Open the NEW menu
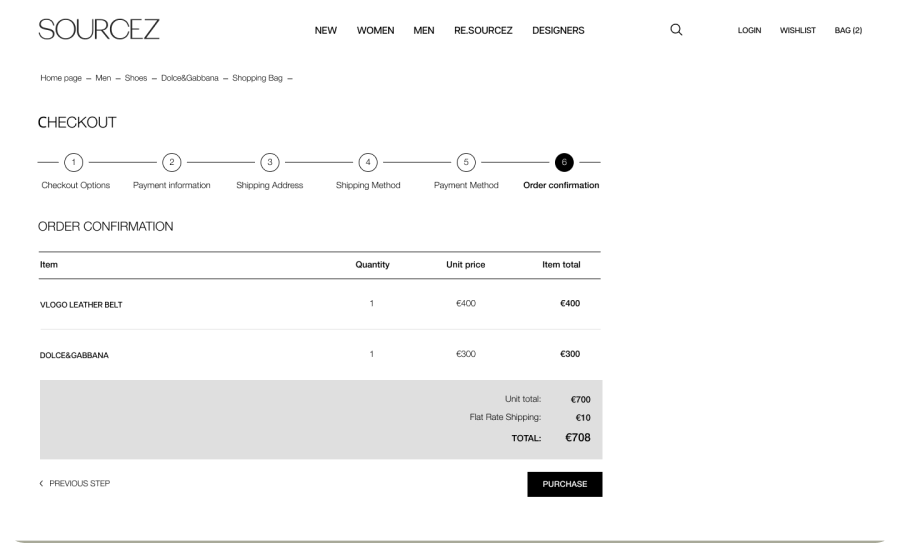 pyautogui.click(x=325, y=30)
